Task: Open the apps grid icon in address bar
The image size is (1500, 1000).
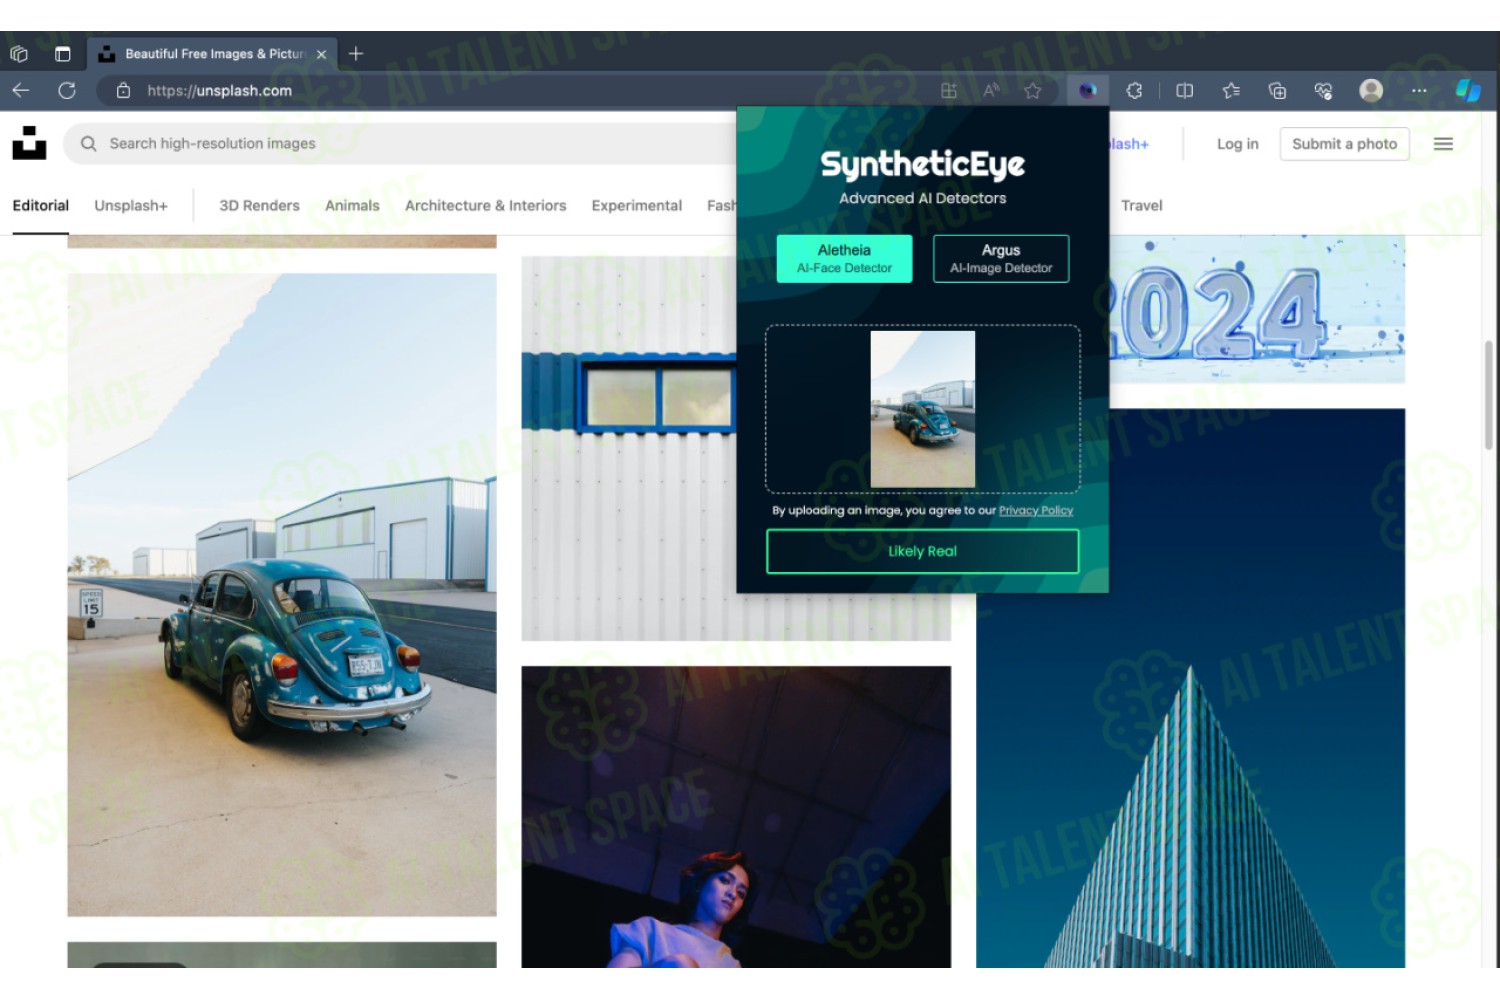Action: [949, 90]
